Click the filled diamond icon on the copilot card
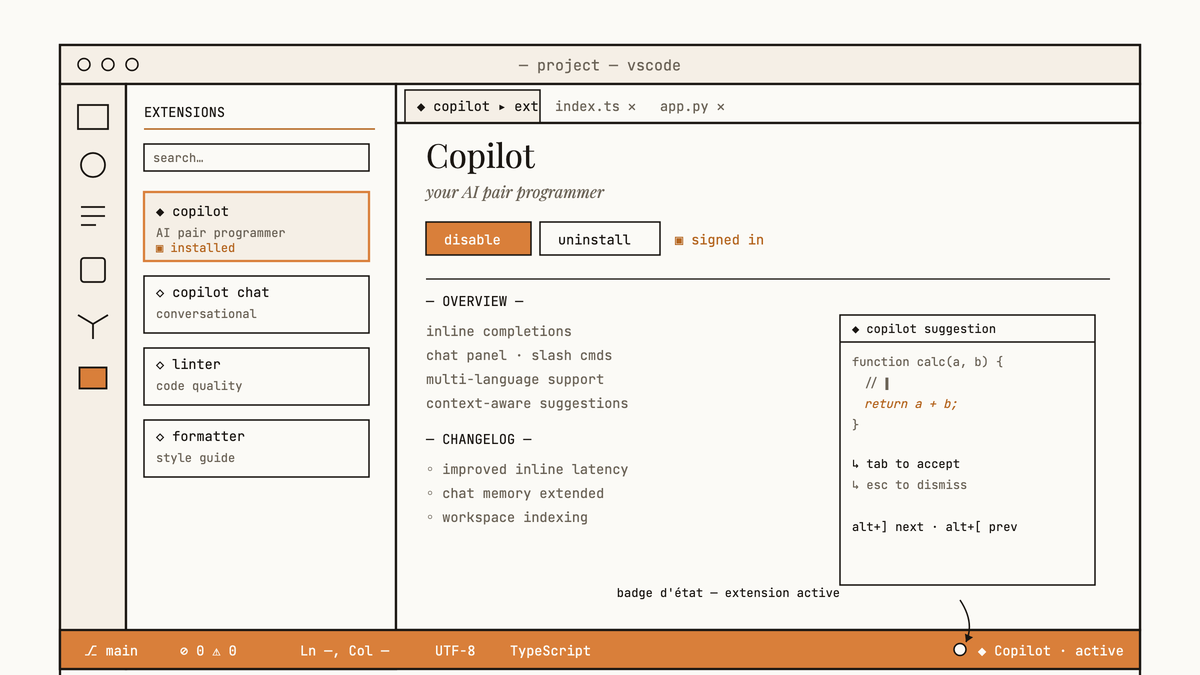1200x675 pixels. tap(160, 212)
